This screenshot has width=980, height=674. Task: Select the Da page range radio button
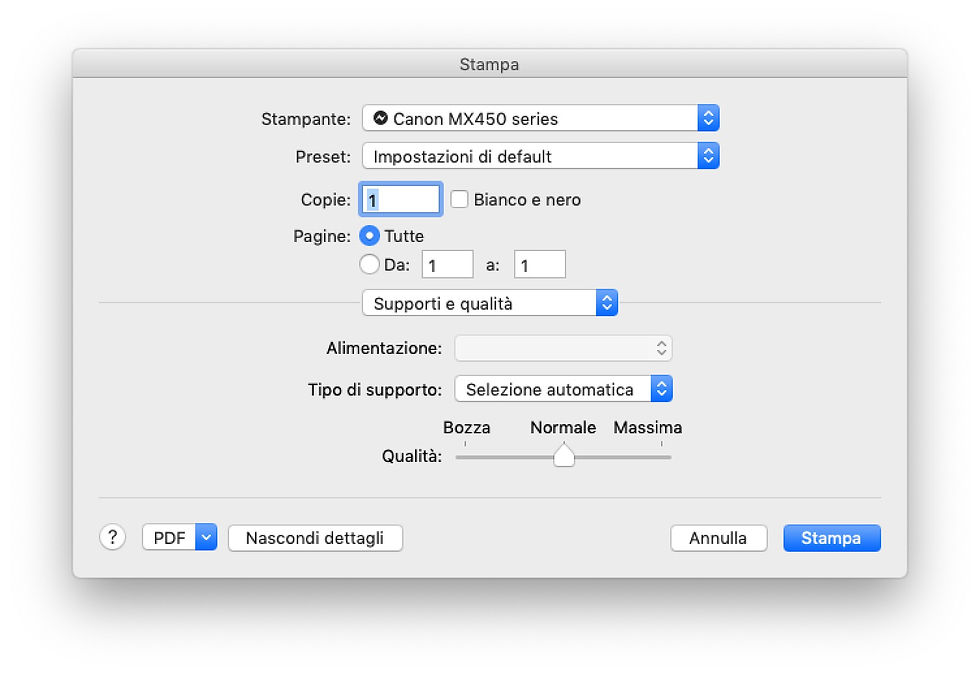369,264
